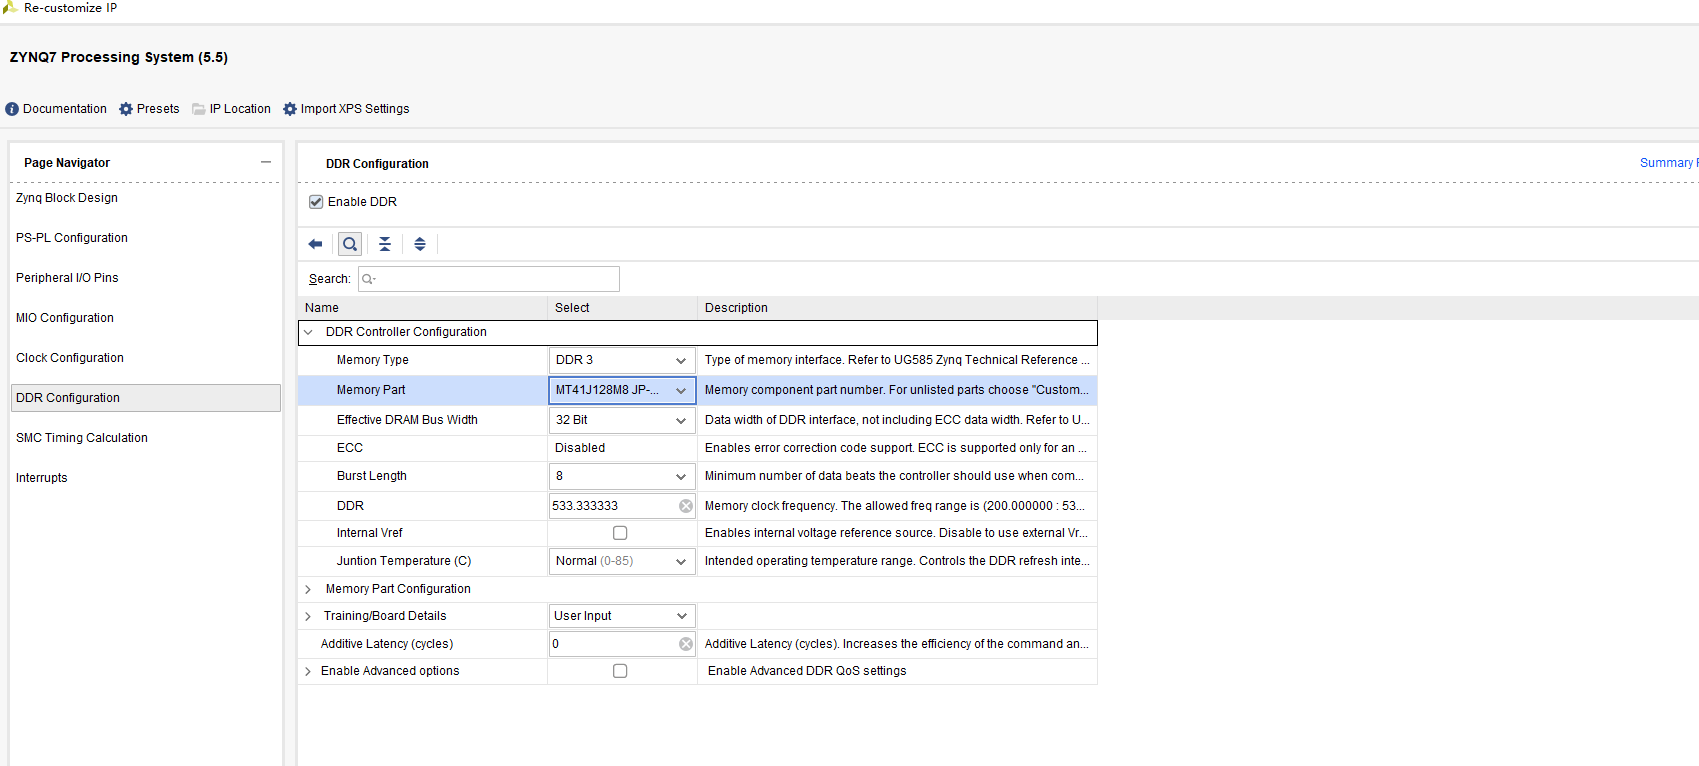Viewport: 1699px width, 766px height.
Task: Click Junction Temperature (C) row label
Action: pyautogui.click(x=404, y=561)
